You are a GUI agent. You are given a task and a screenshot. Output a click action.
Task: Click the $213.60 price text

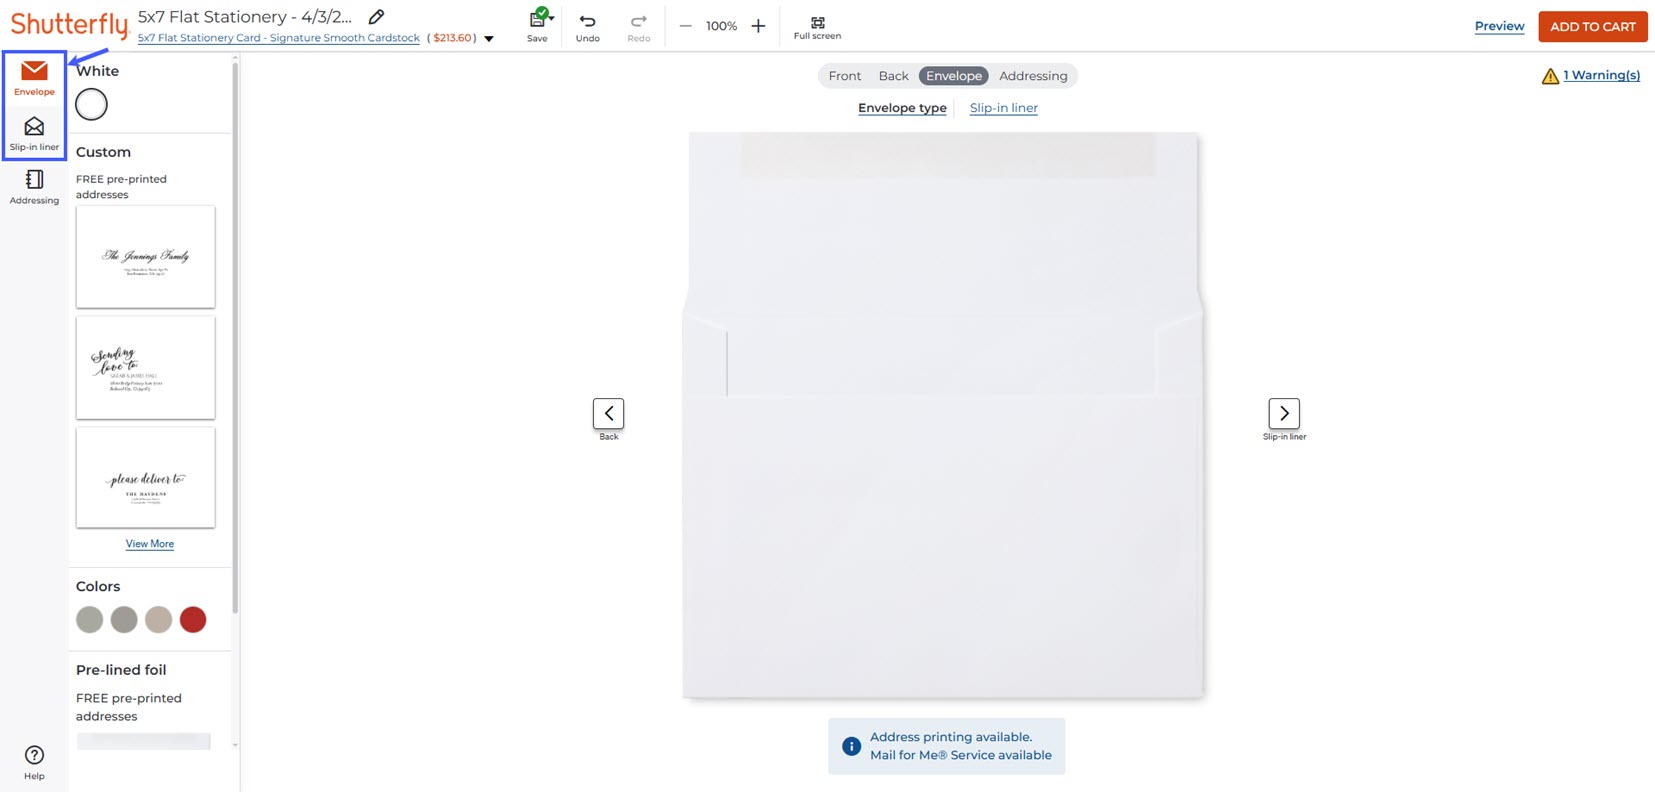[x=452, y=38]
